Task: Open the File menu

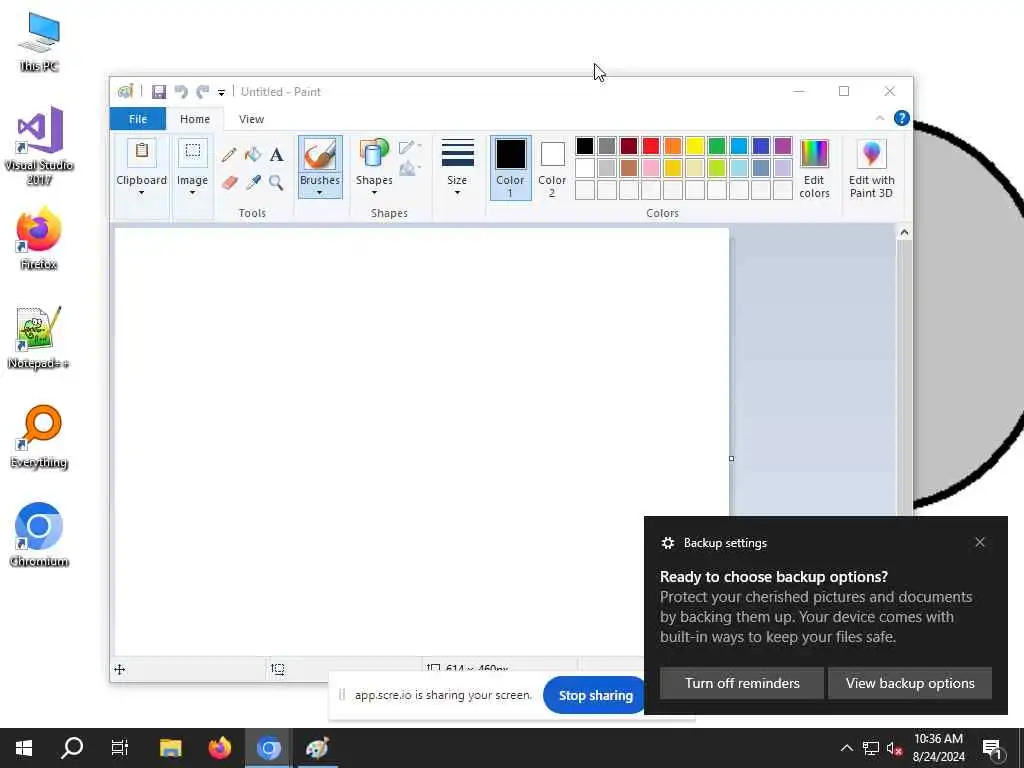Action: tap(138, 119)
